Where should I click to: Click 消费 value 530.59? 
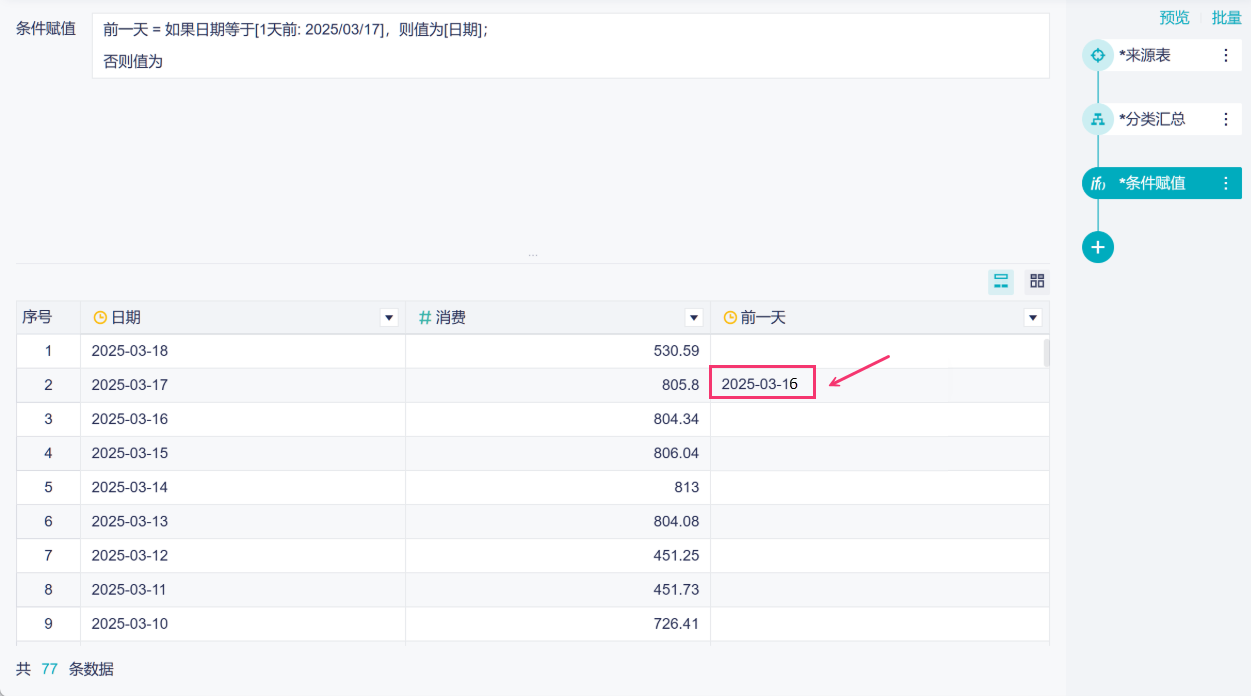[x=676, y=351]
